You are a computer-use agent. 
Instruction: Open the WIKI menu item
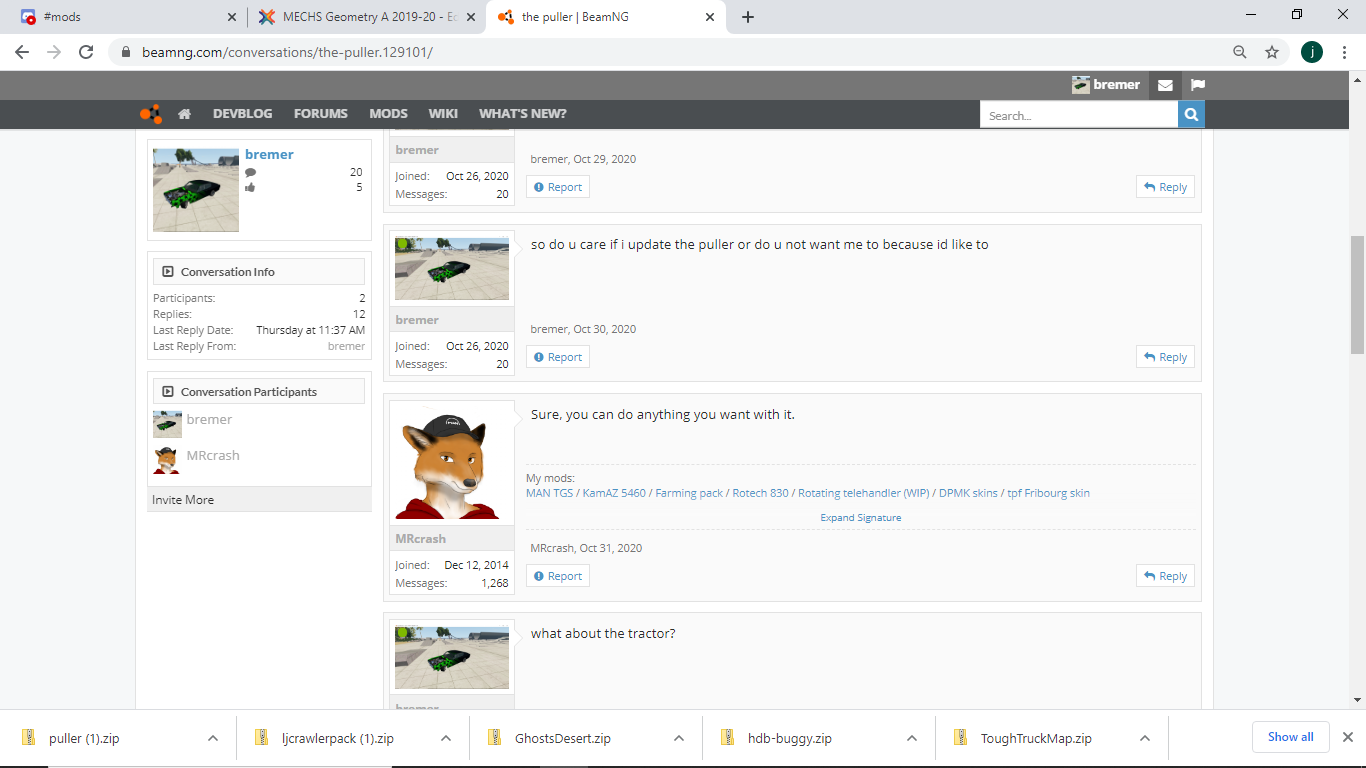(x=443, y=114)
